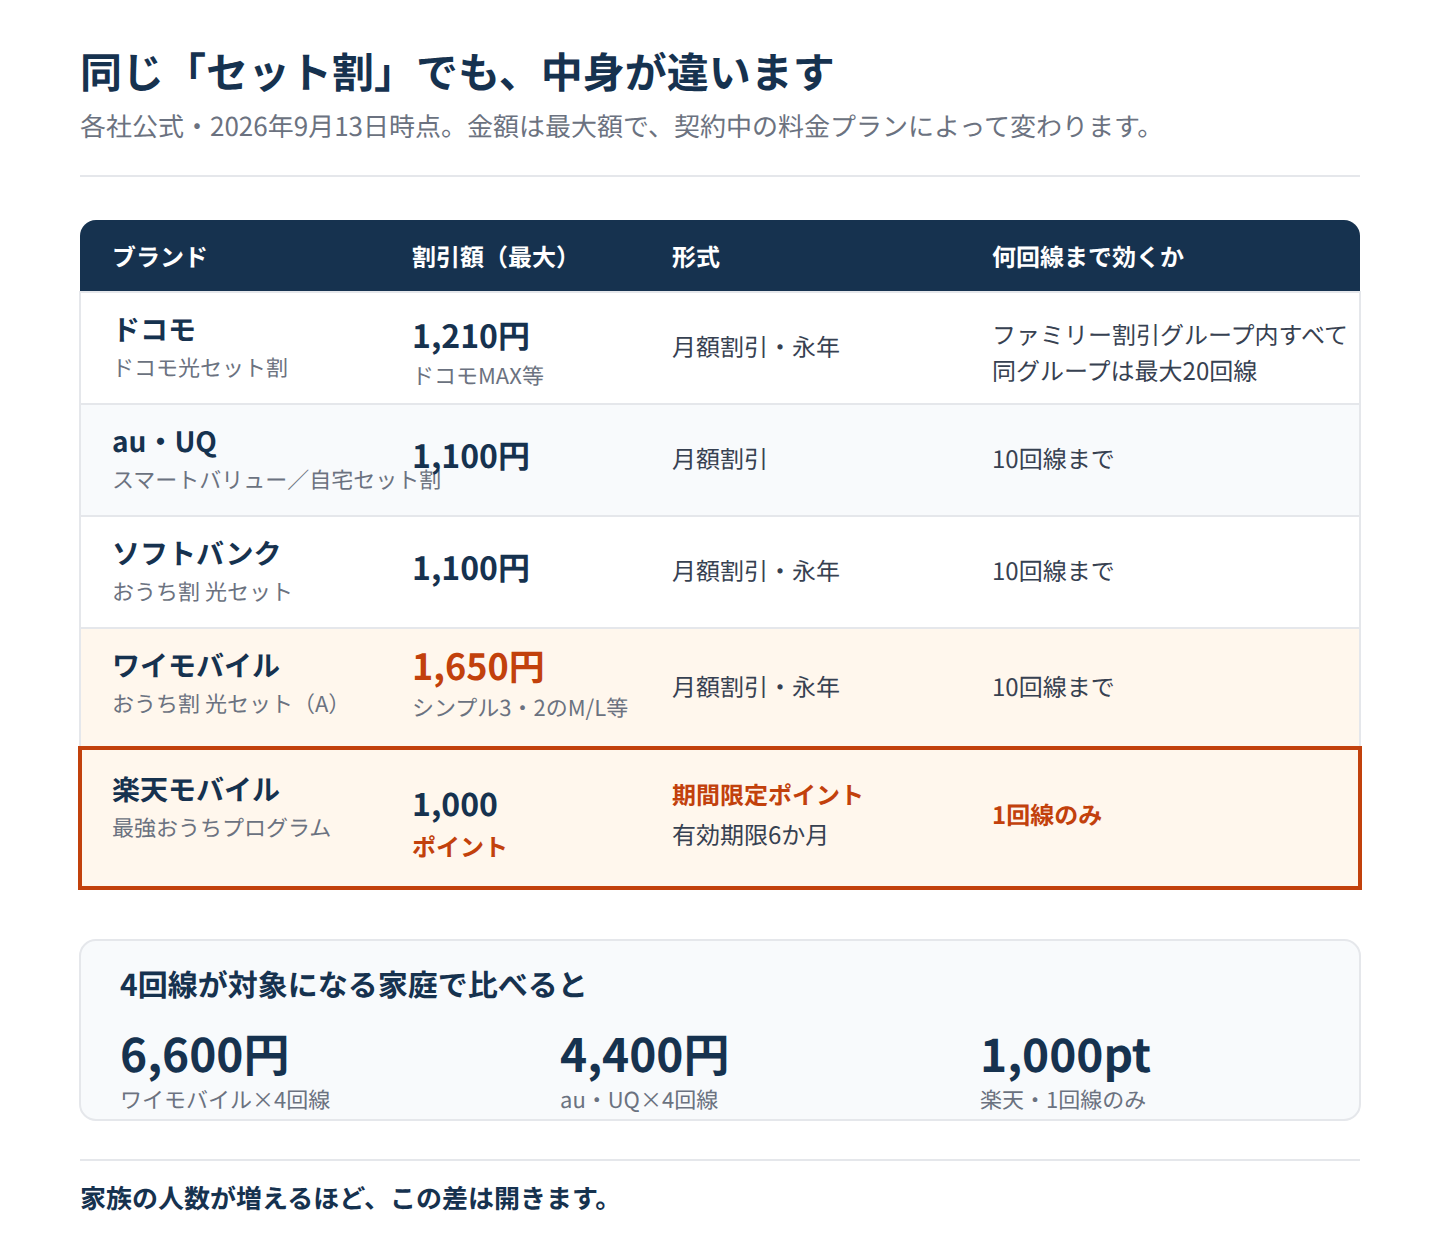
Task: Click the 割引額（最大） column header
Action: click(490, 257)
